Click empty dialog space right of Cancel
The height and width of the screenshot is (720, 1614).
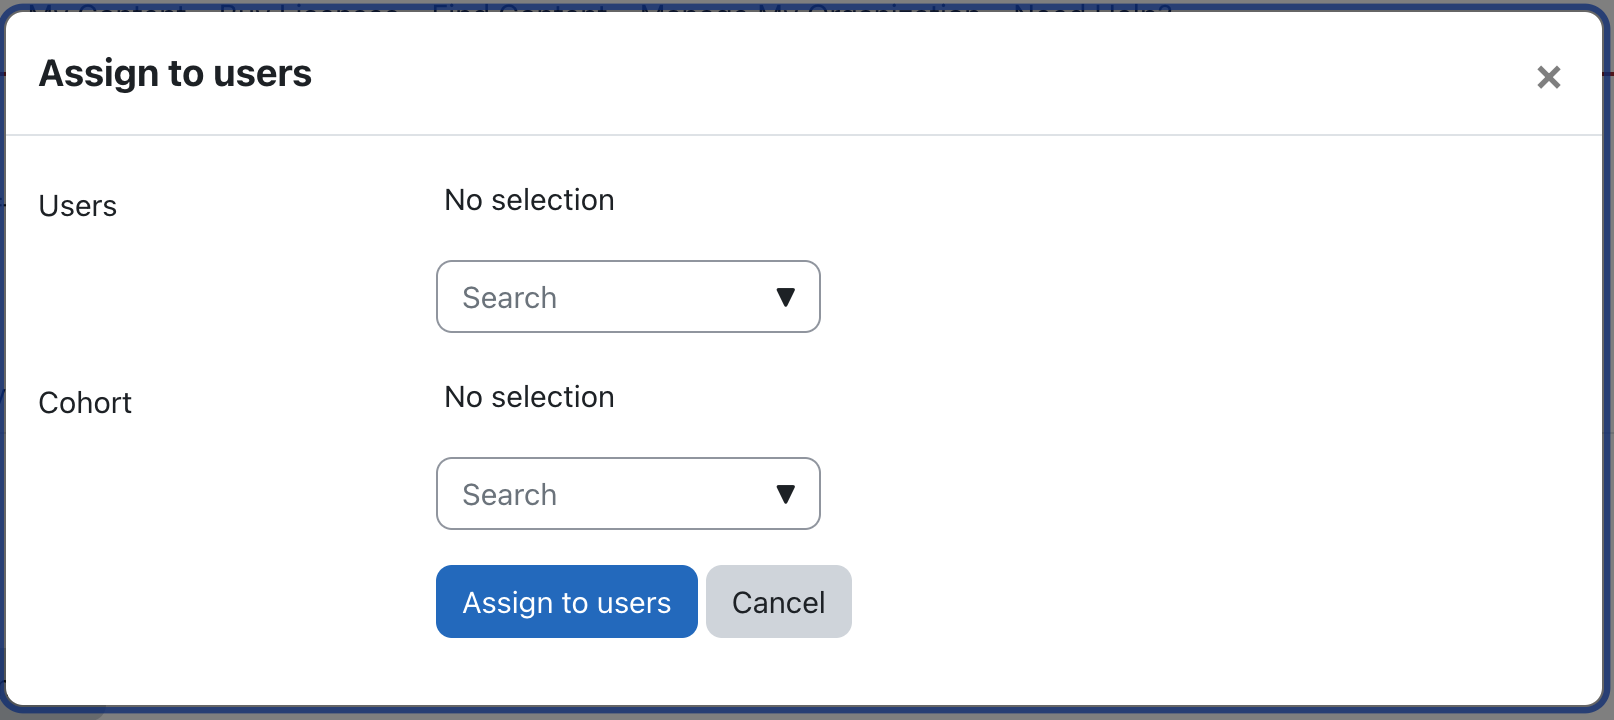pyautogui.click(x=1200, y=602)
